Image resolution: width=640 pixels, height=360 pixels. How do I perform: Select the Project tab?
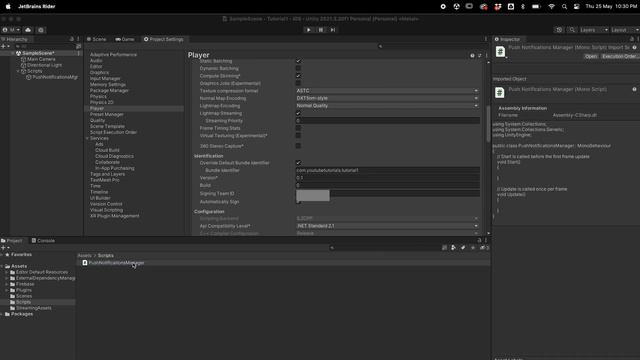coord(12,241)
